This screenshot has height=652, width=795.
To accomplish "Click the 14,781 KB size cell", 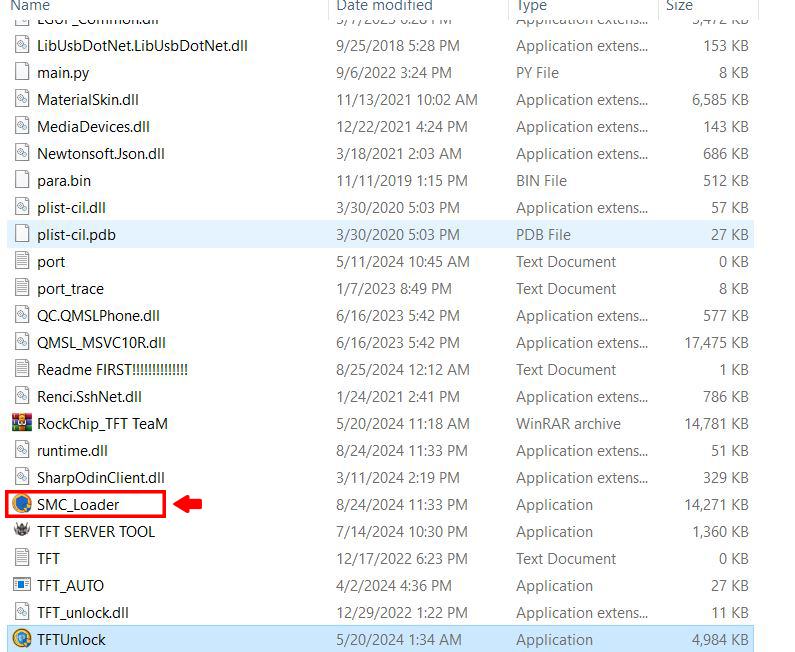I will click(x=716, y=424).
